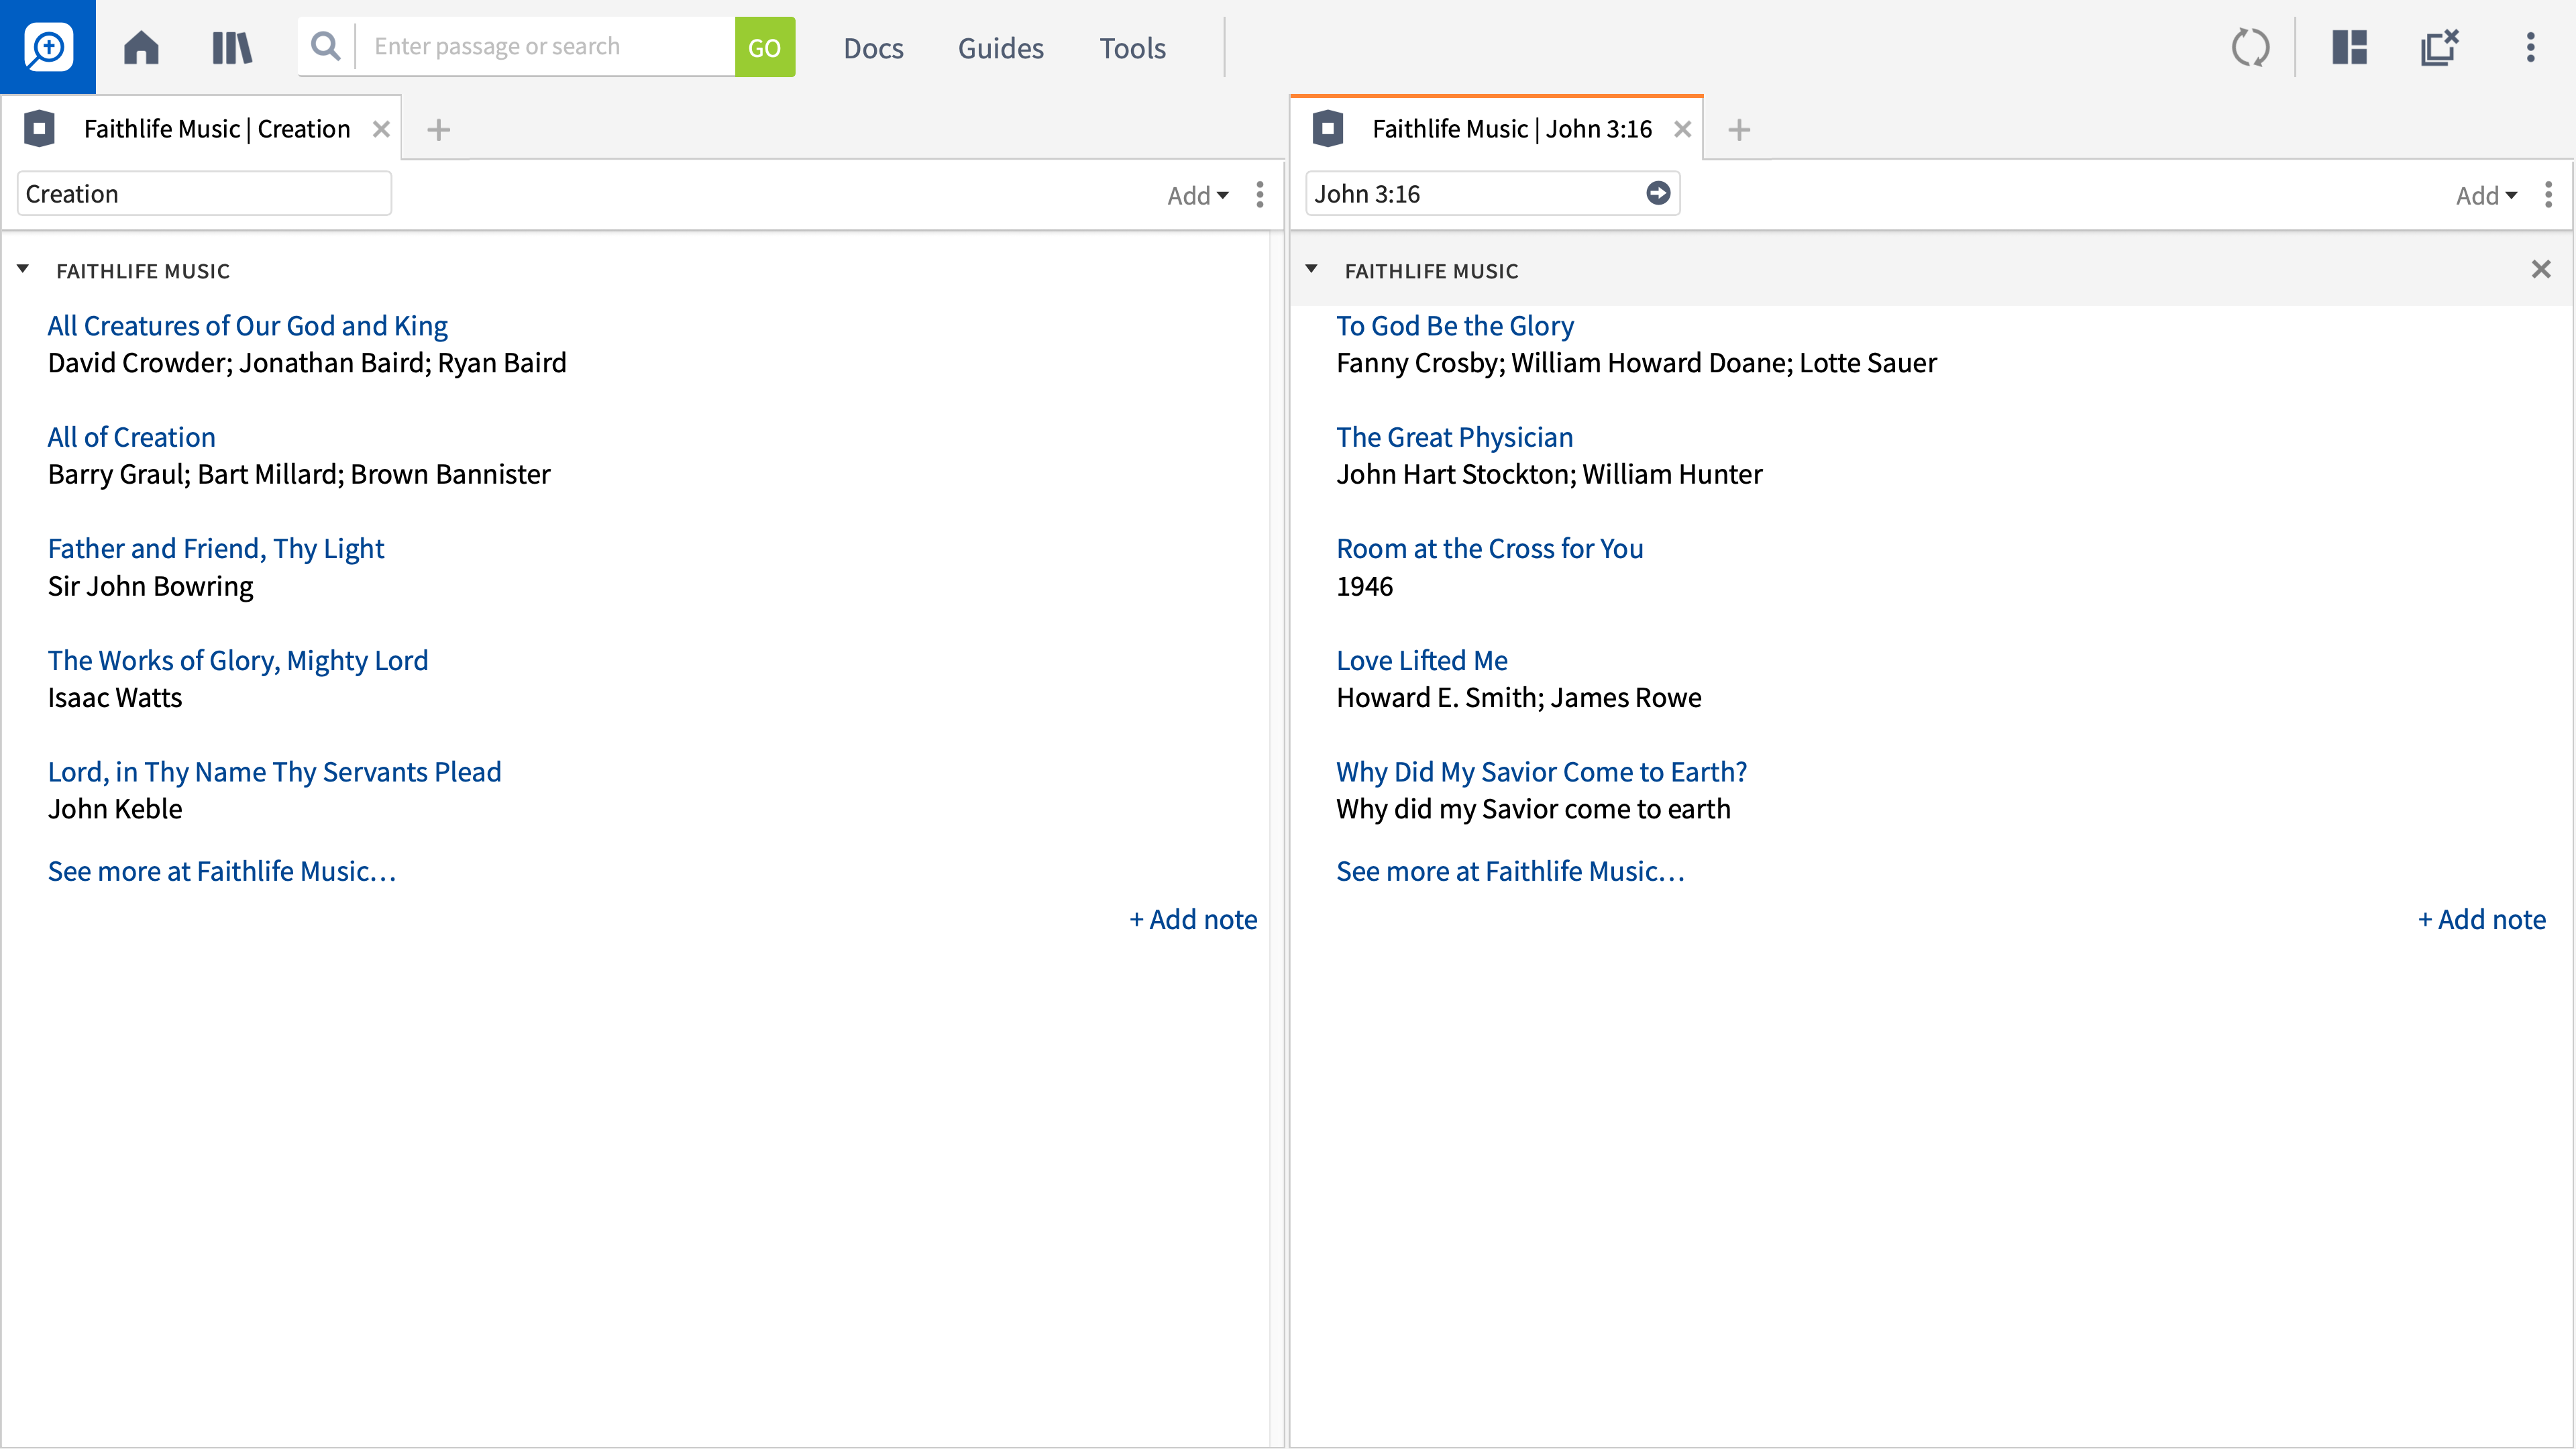The image size is (2576, 1449).
Task: Open the Layouts icon
Action: (x=2350, y=47)
